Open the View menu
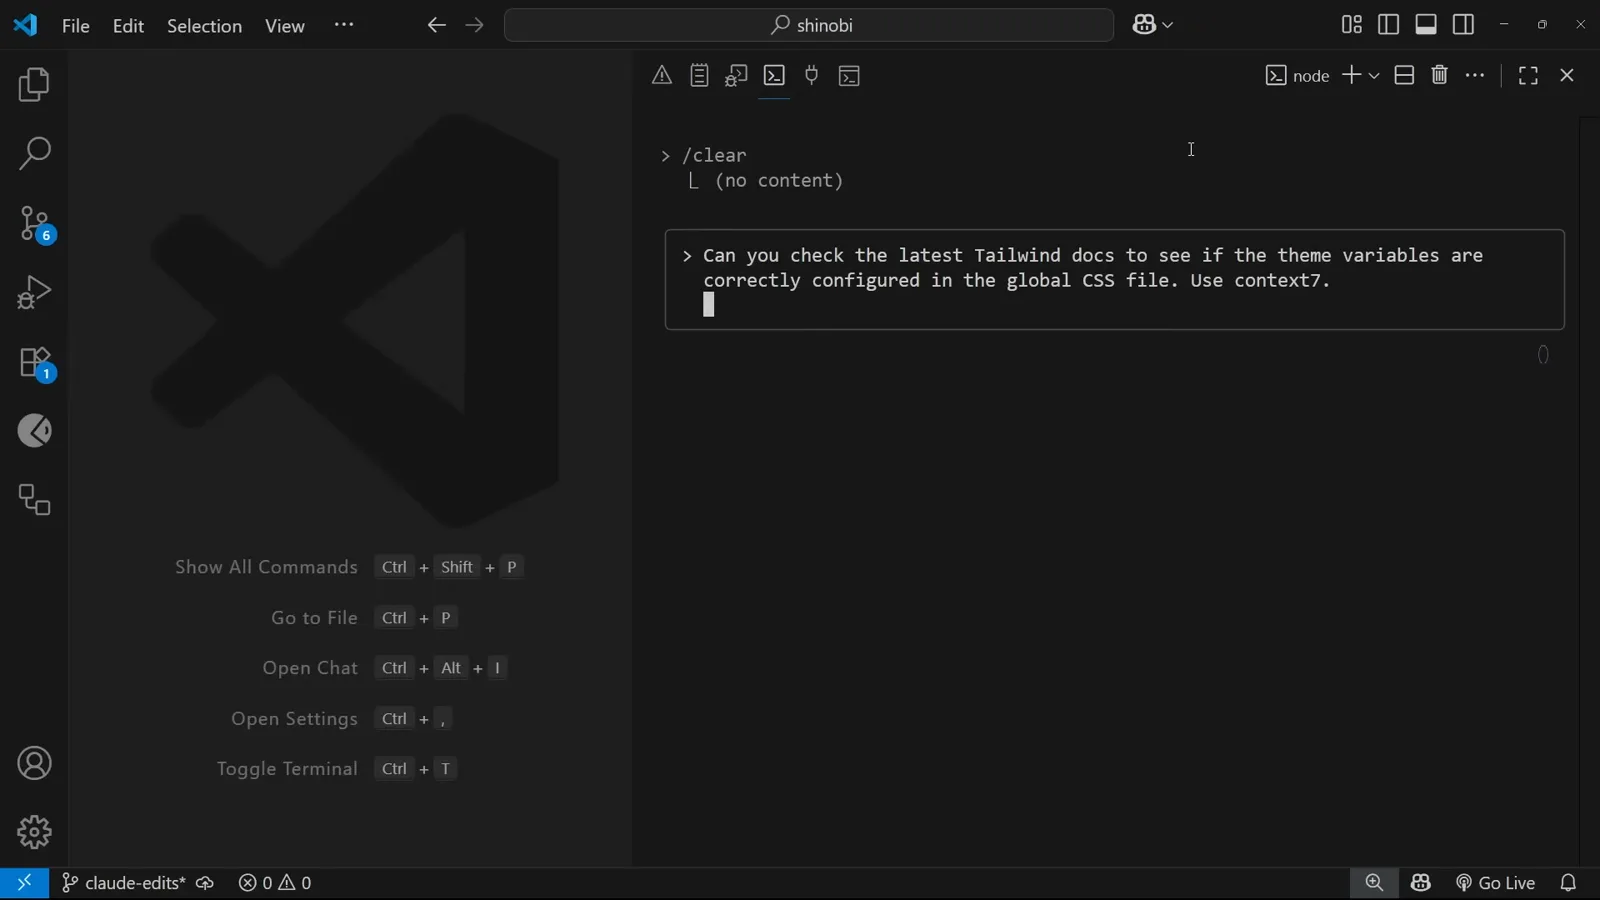This screenshot has height=900, width=1600. (x=285, y=26)
